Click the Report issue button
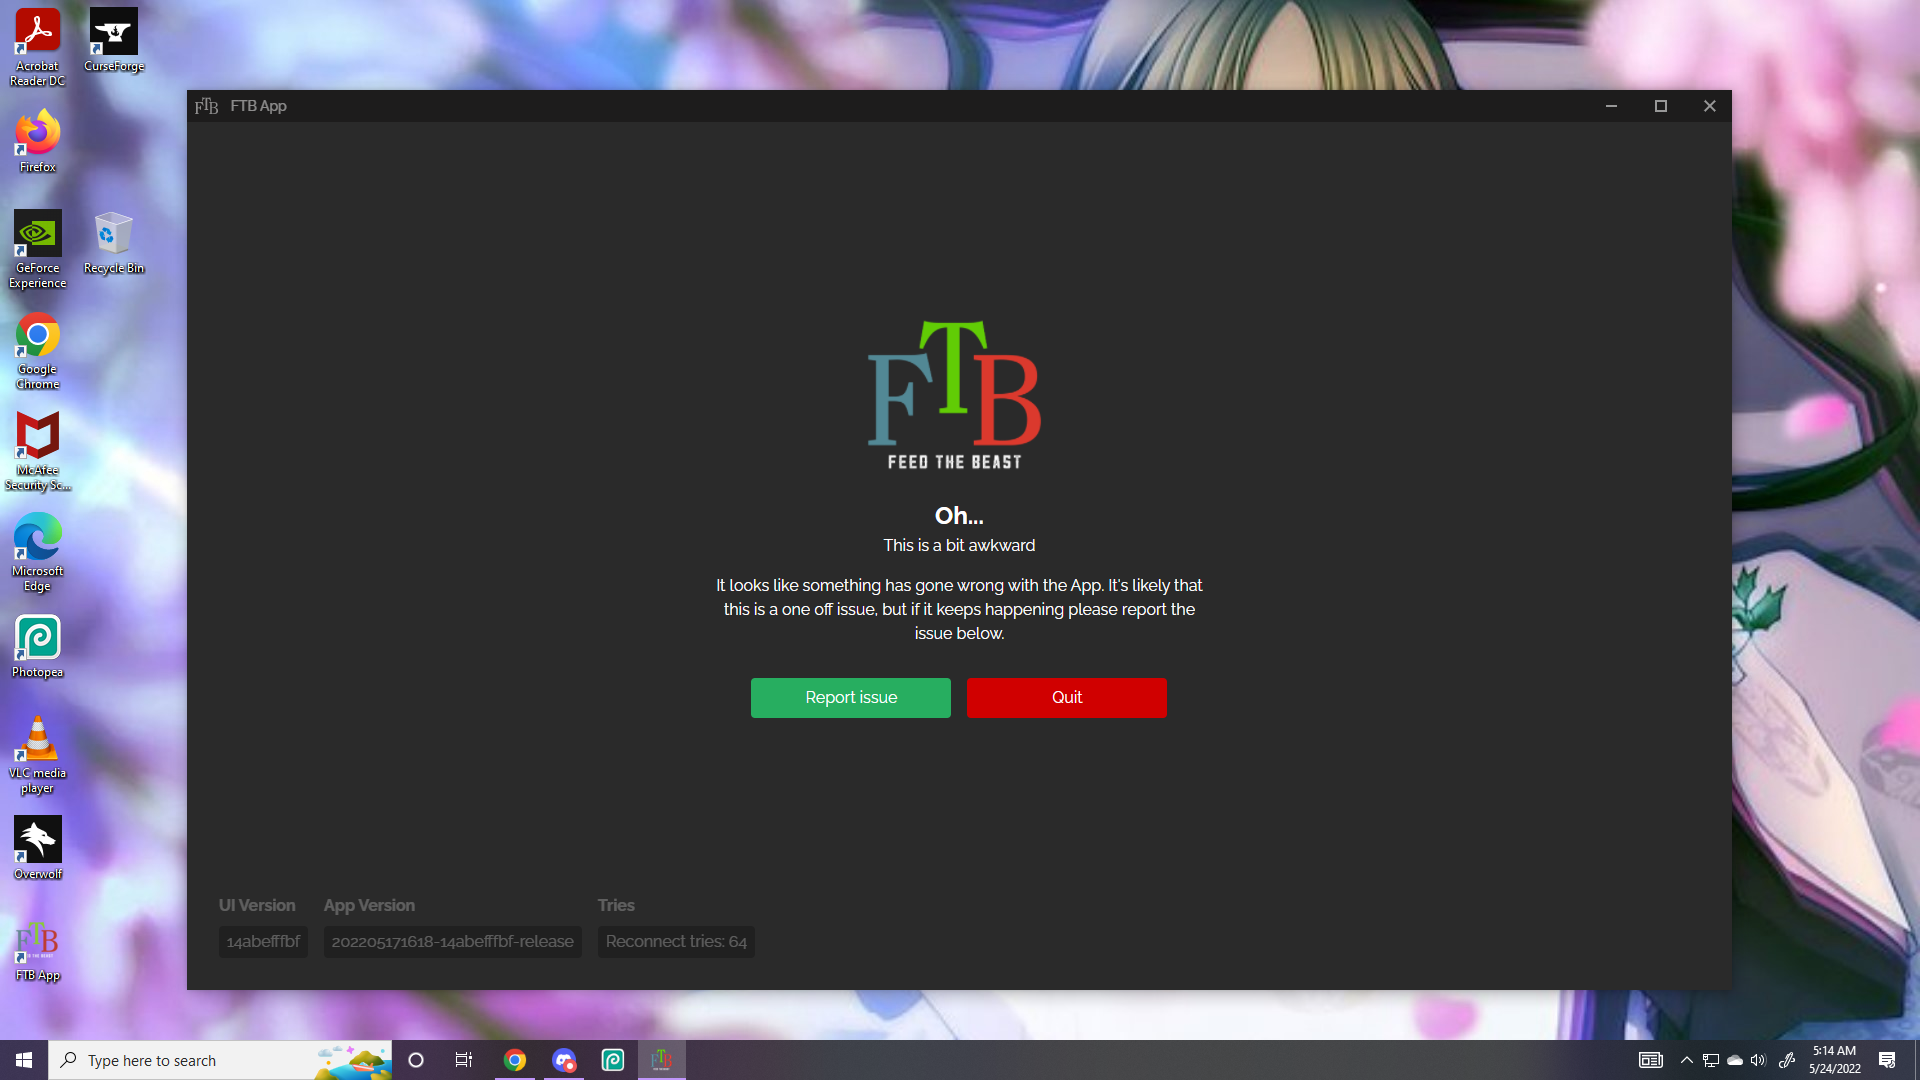The height and width of the screenshot is (1080, 1920). coord(850,697)
